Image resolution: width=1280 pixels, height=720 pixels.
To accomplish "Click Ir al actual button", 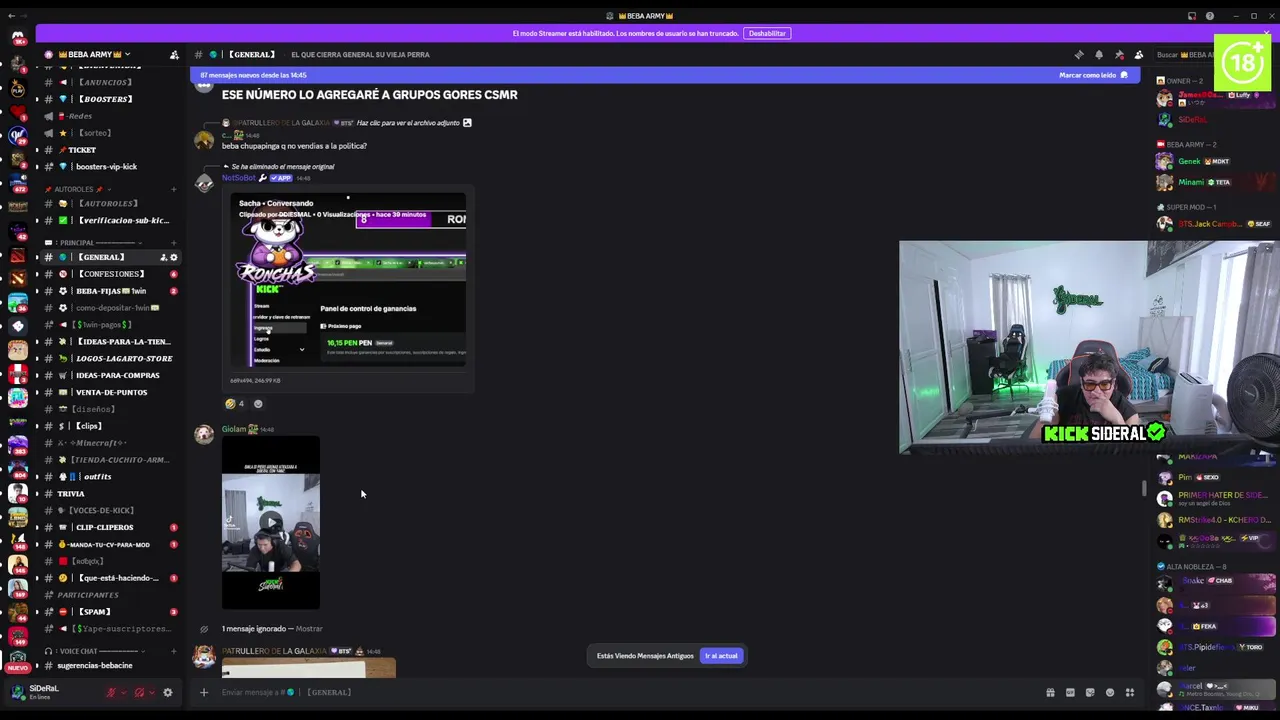I will click(721, 656).
